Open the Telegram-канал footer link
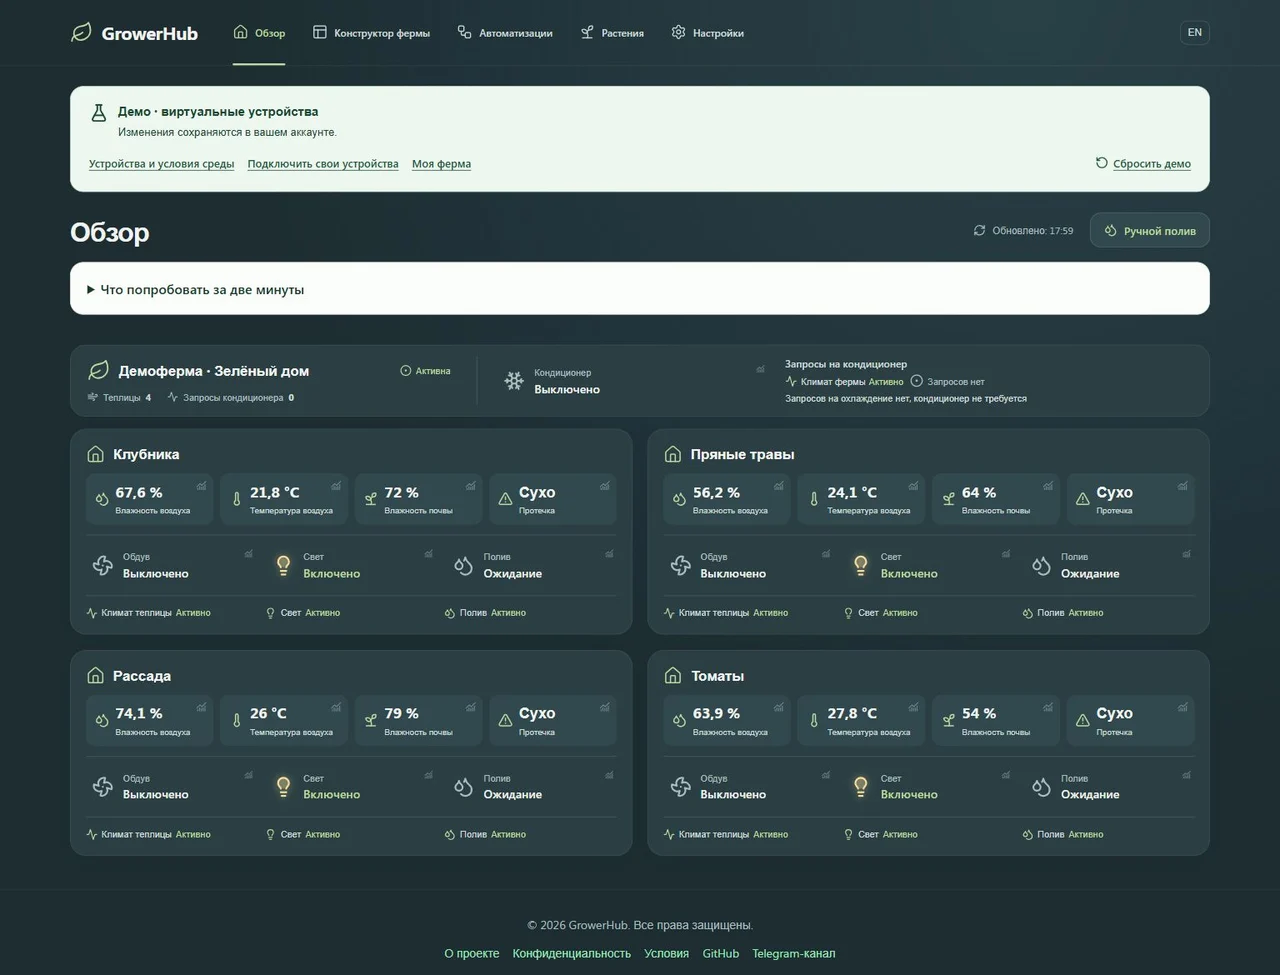 (794, 954)
